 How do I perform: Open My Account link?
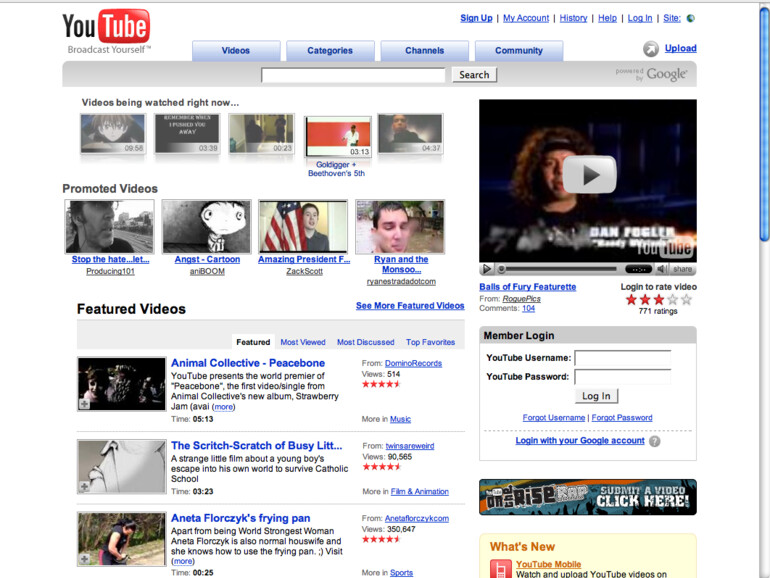(526, 18)
